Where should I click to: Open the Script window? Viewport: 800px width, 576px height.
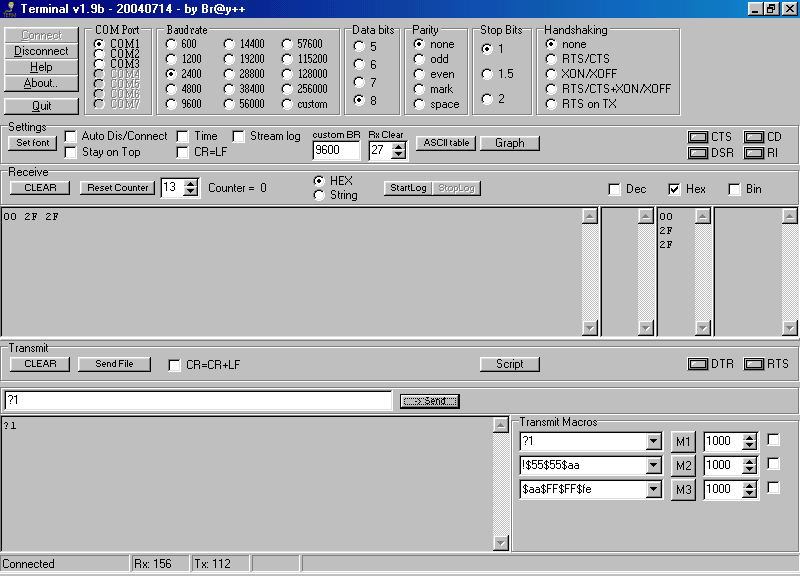tap(510, 364)
